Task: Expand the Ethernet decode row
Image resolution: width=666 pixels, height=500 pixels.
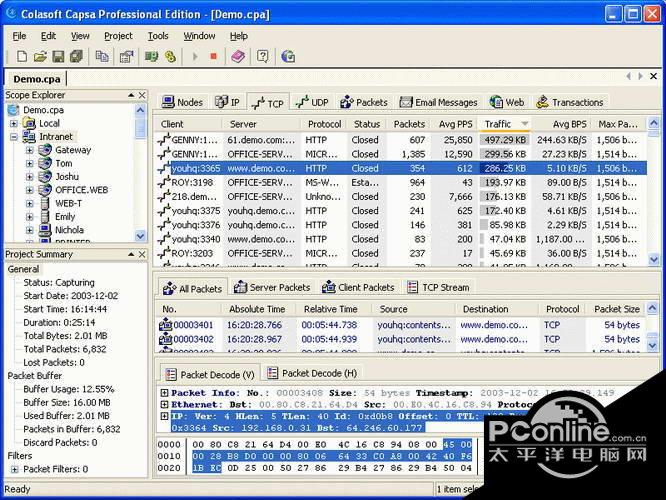Action: coord(164,404)
